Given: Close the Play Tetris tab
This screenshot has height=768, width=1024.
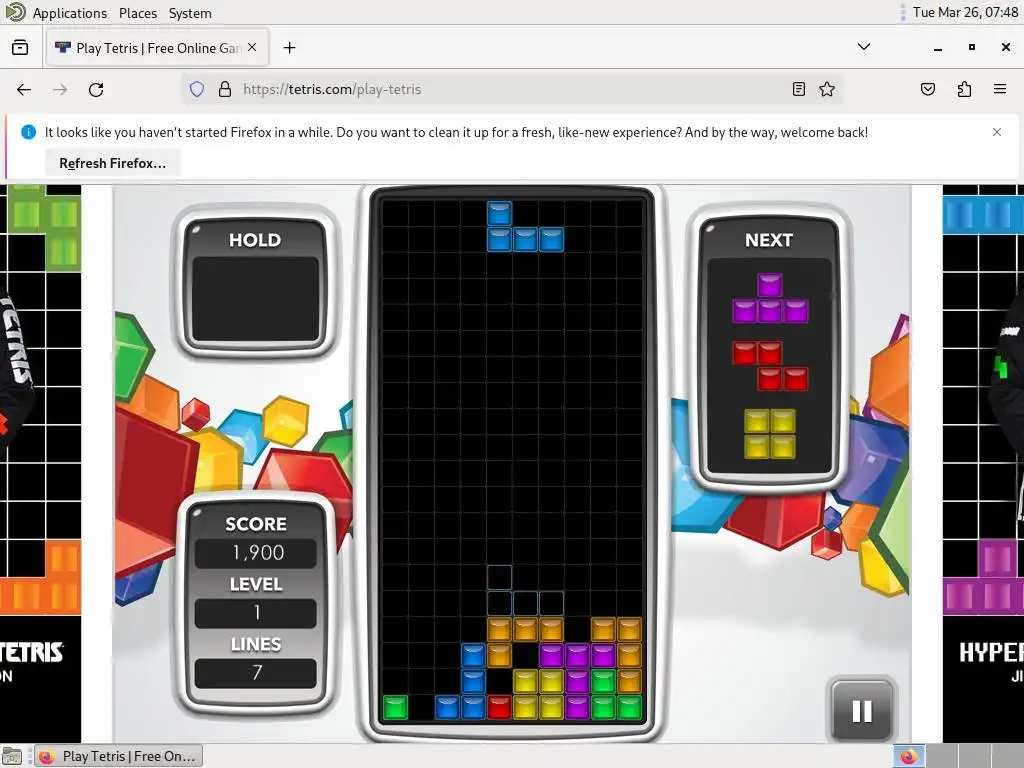Looking at the screenshot, I should click(252, 48).
